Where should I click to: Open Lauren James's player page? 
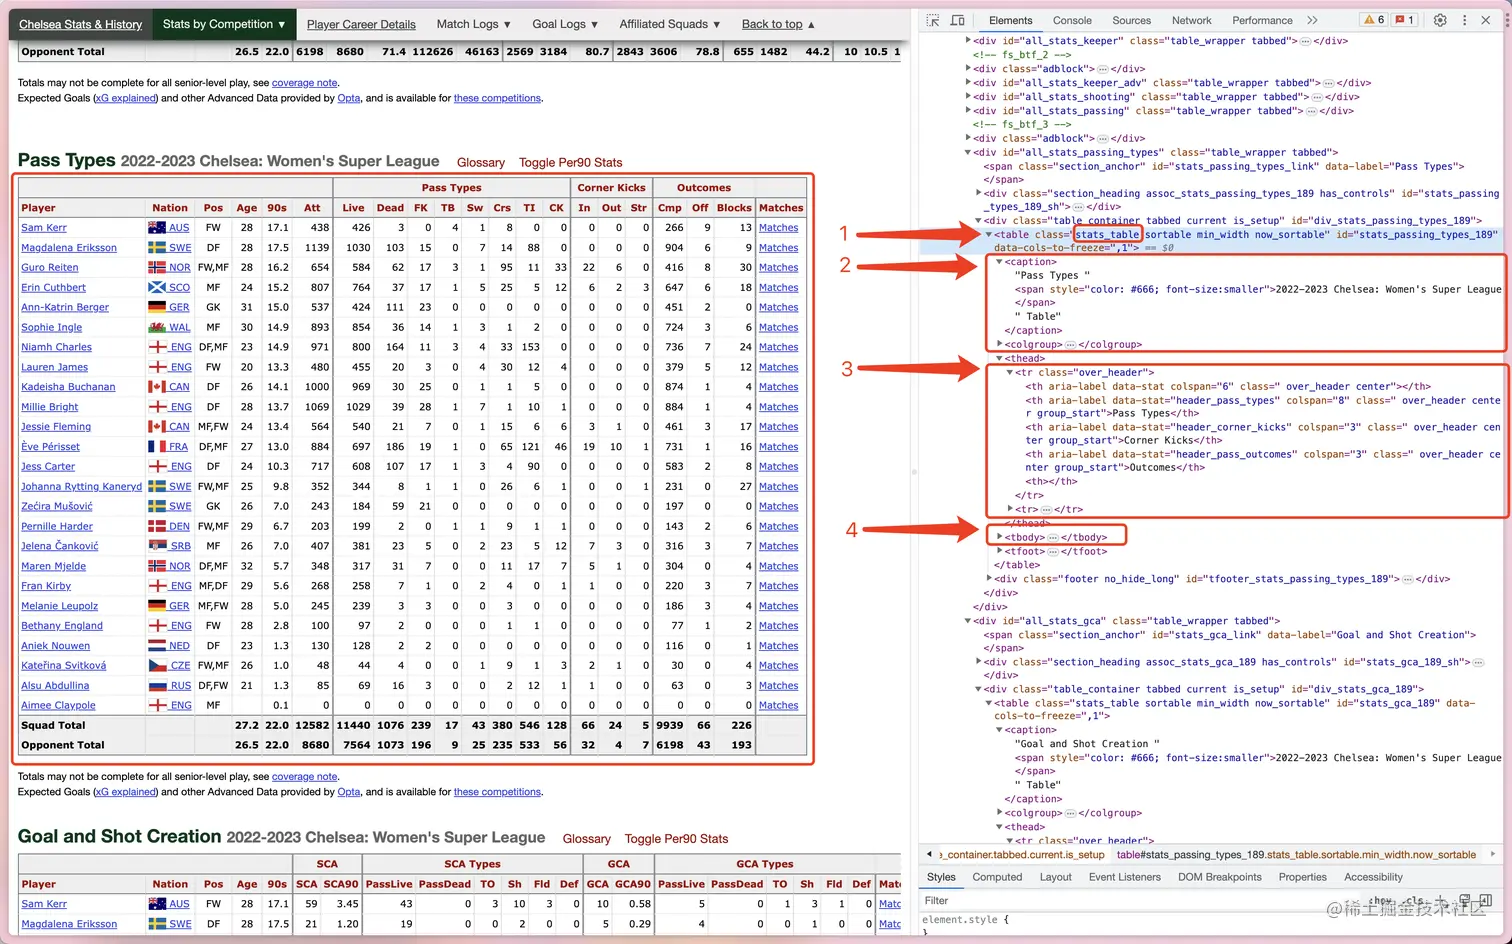coord(54,367)
